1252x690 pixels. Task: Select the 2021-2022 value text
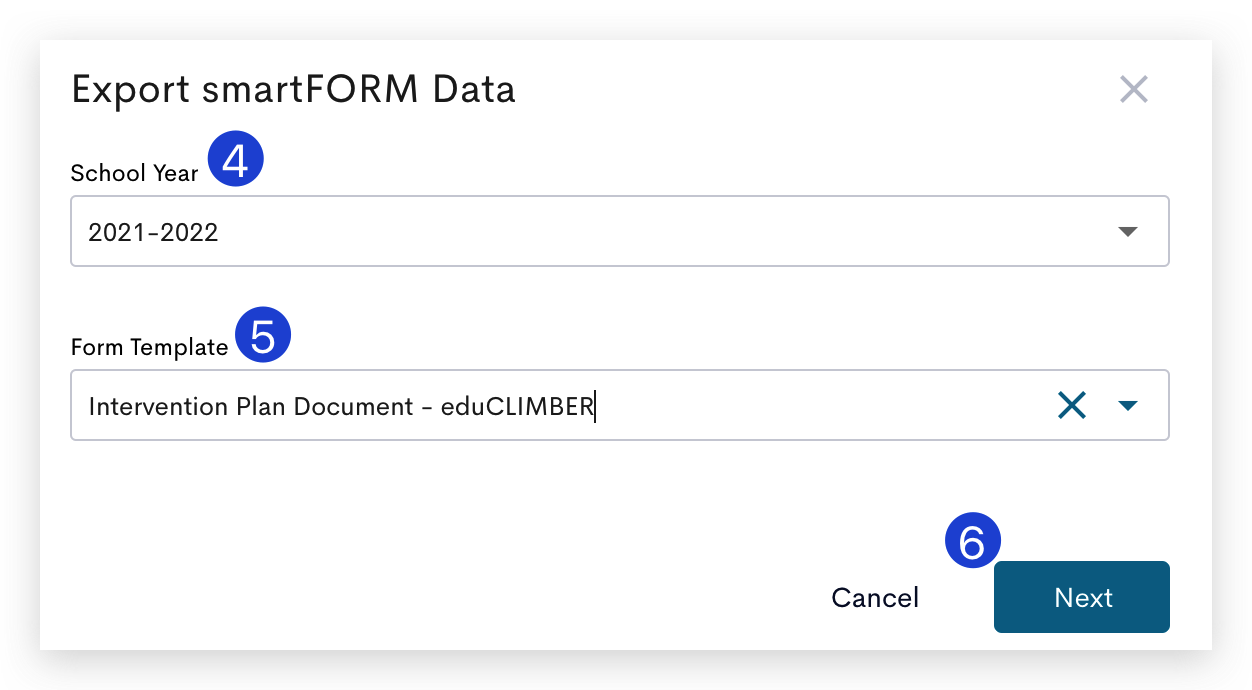[x=153, y=233]
